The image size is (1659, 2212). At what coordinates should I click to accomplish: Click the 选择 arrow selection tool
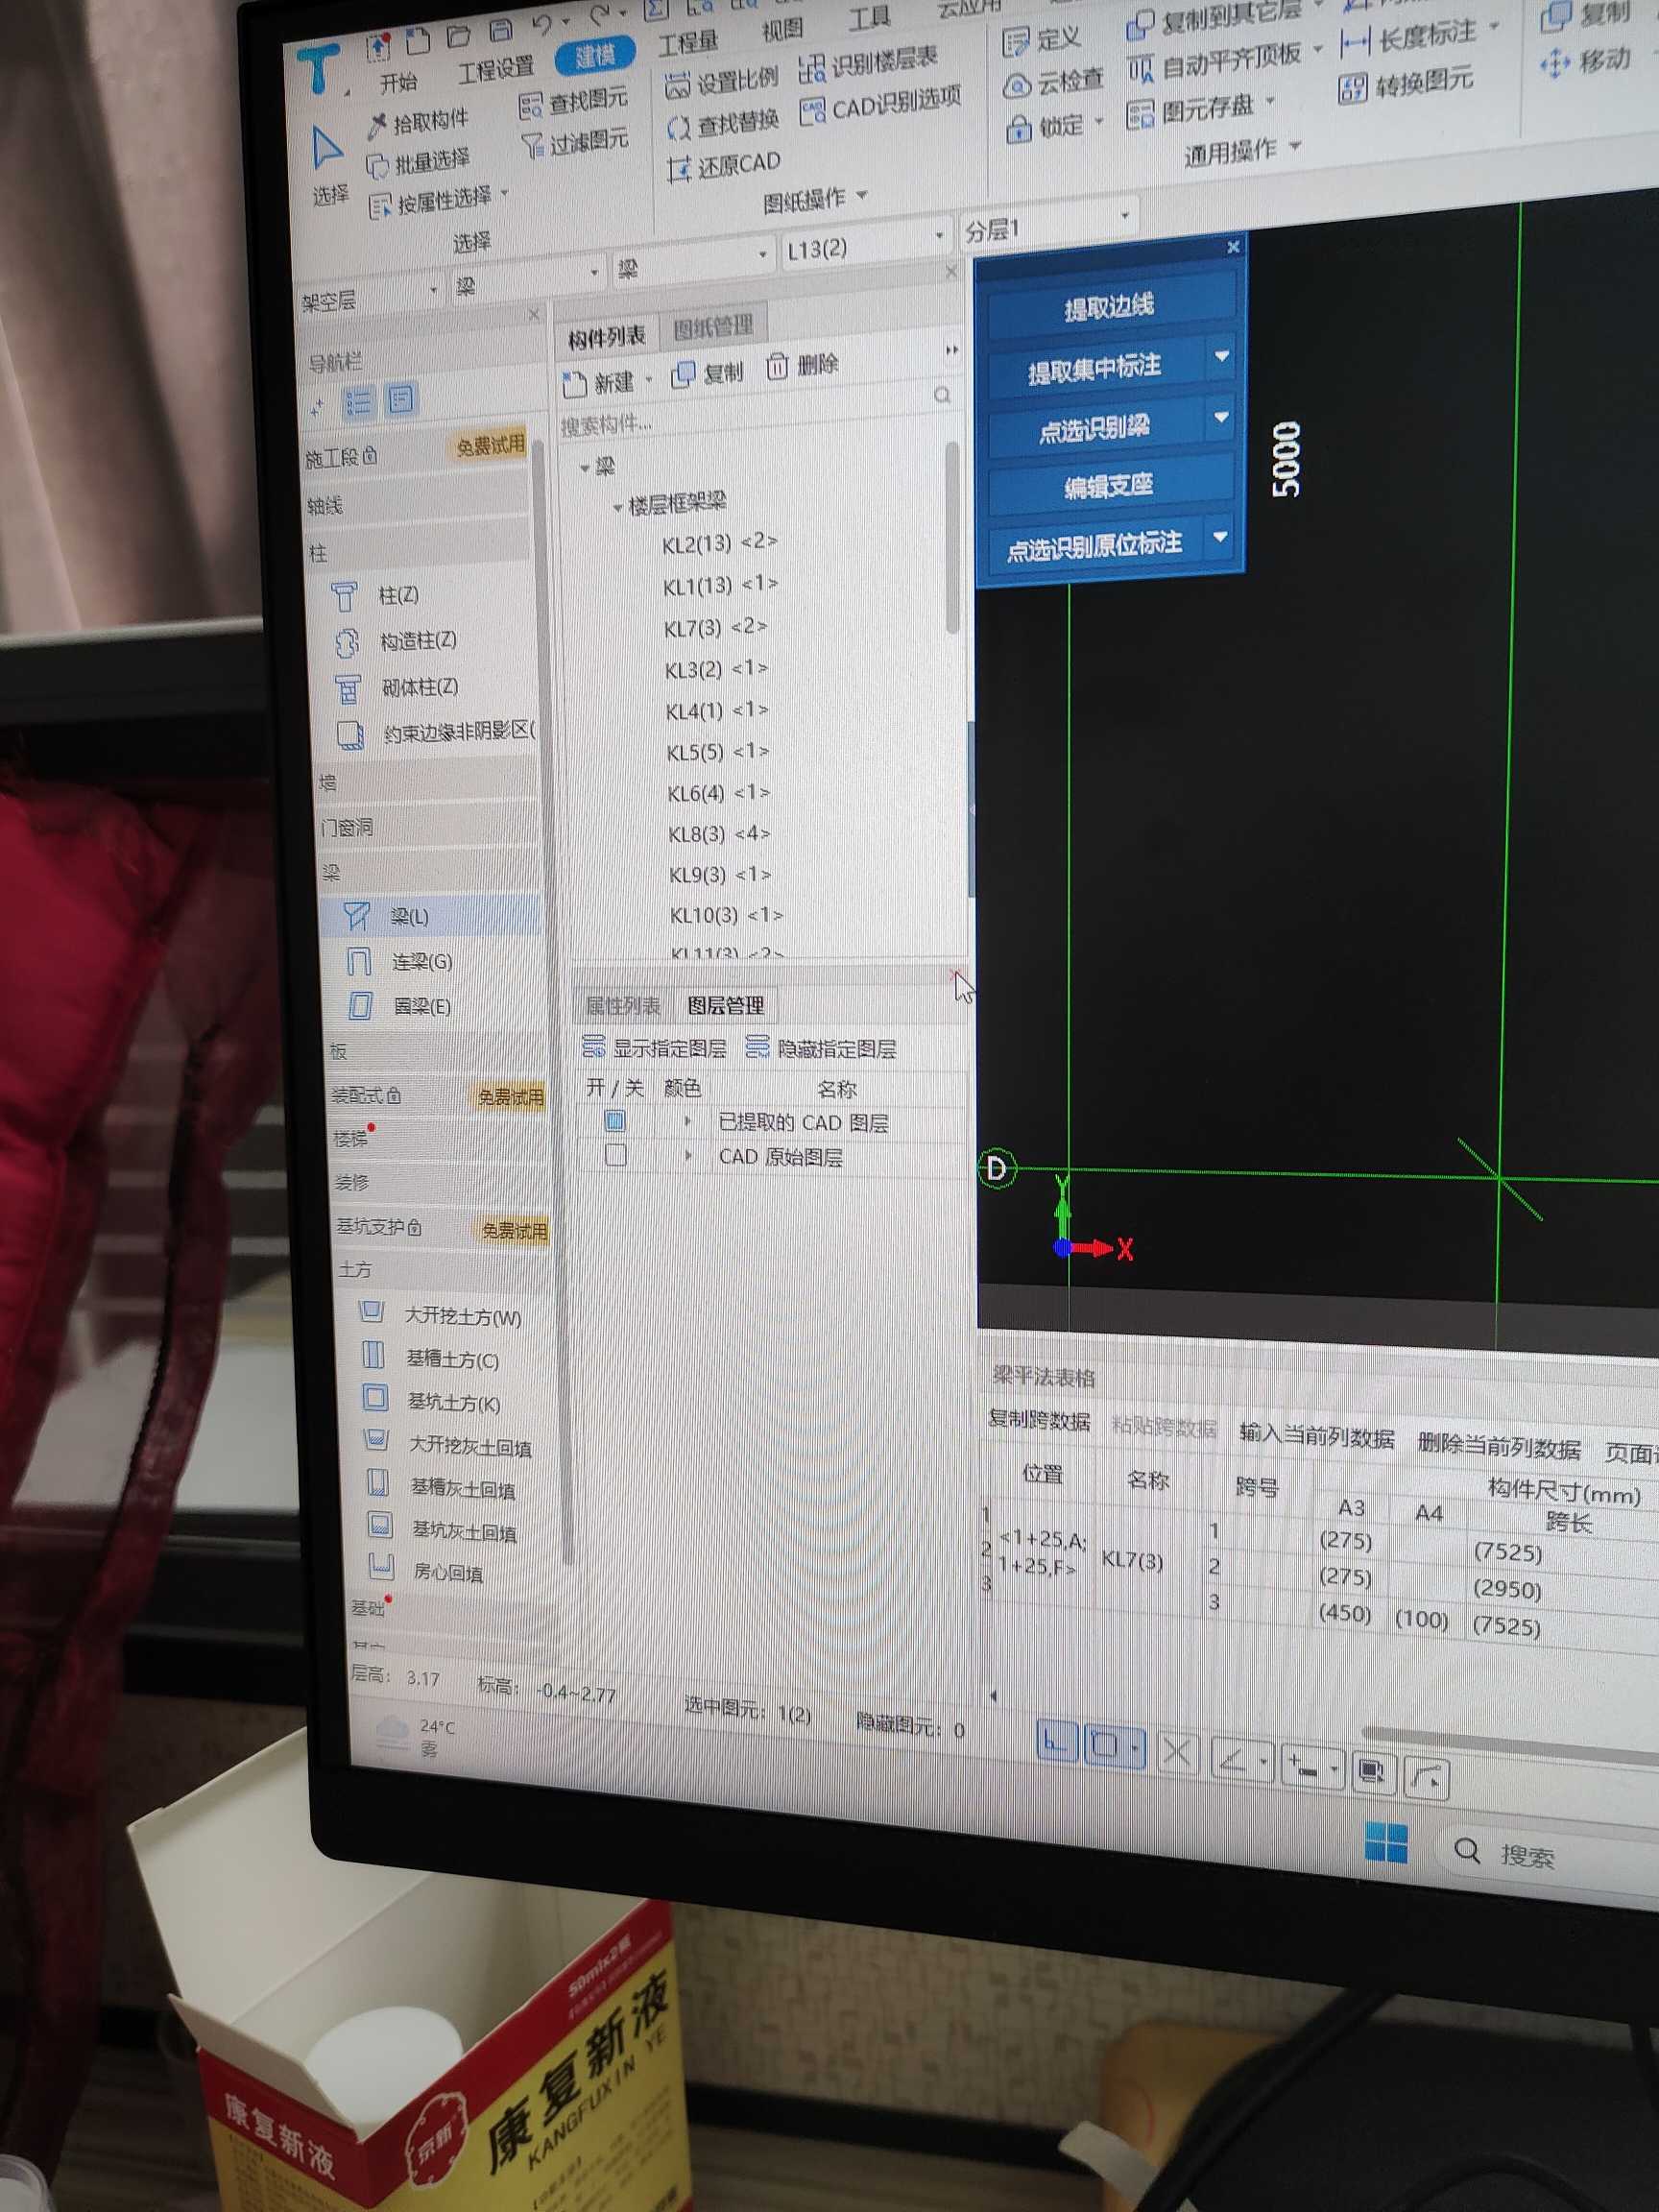[328, 166]
